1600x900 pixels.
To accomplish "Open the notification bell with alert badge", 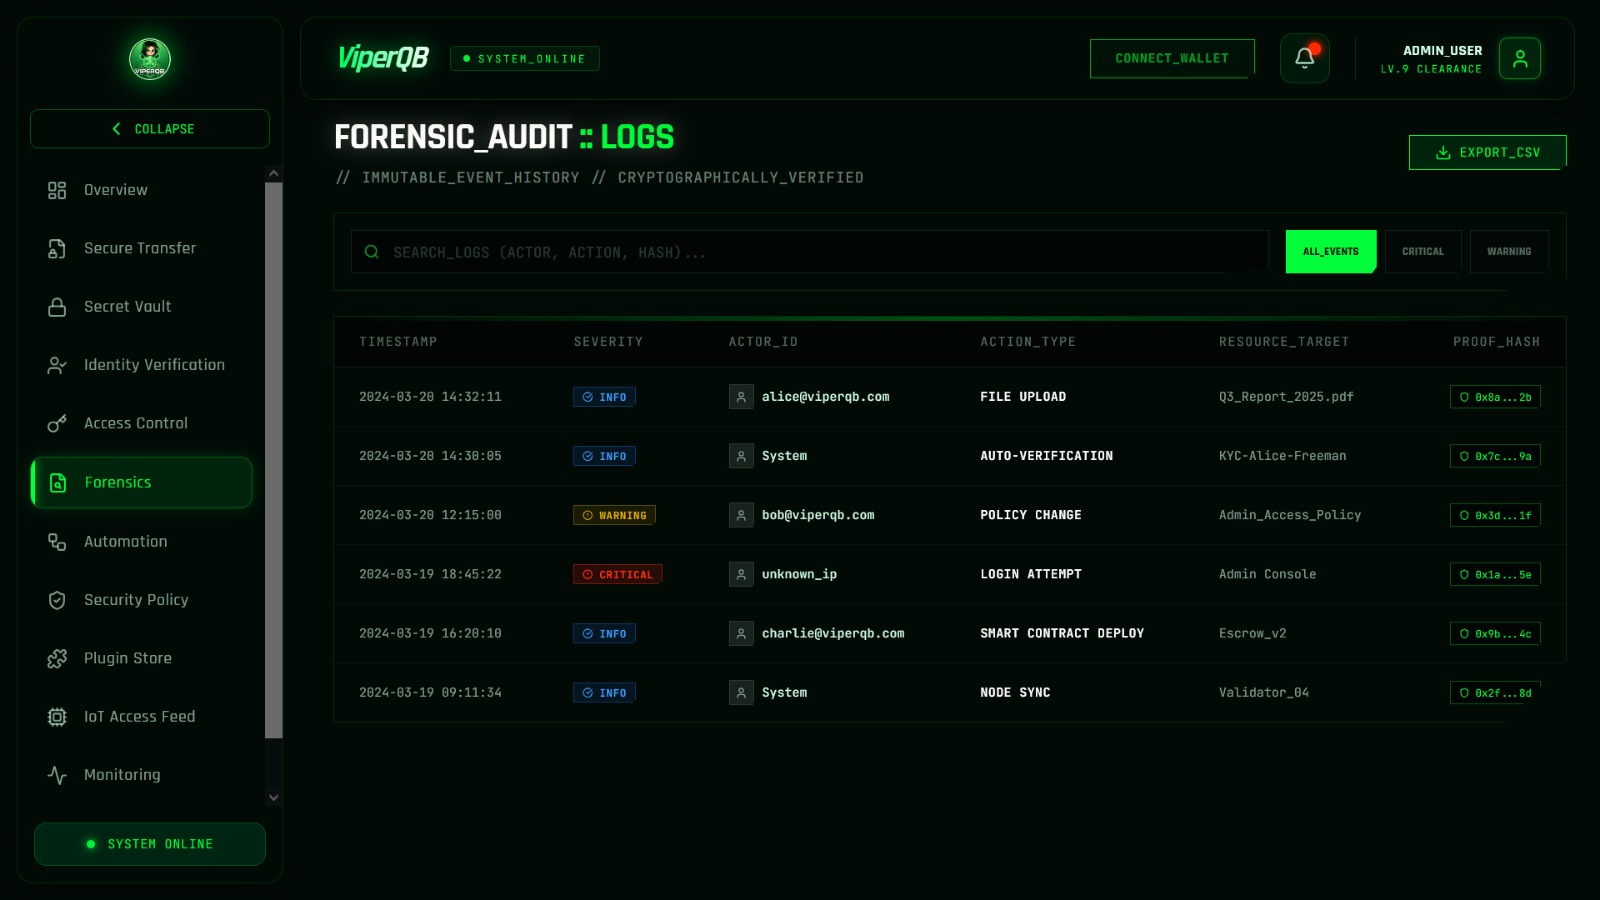I will point(1304,58).
